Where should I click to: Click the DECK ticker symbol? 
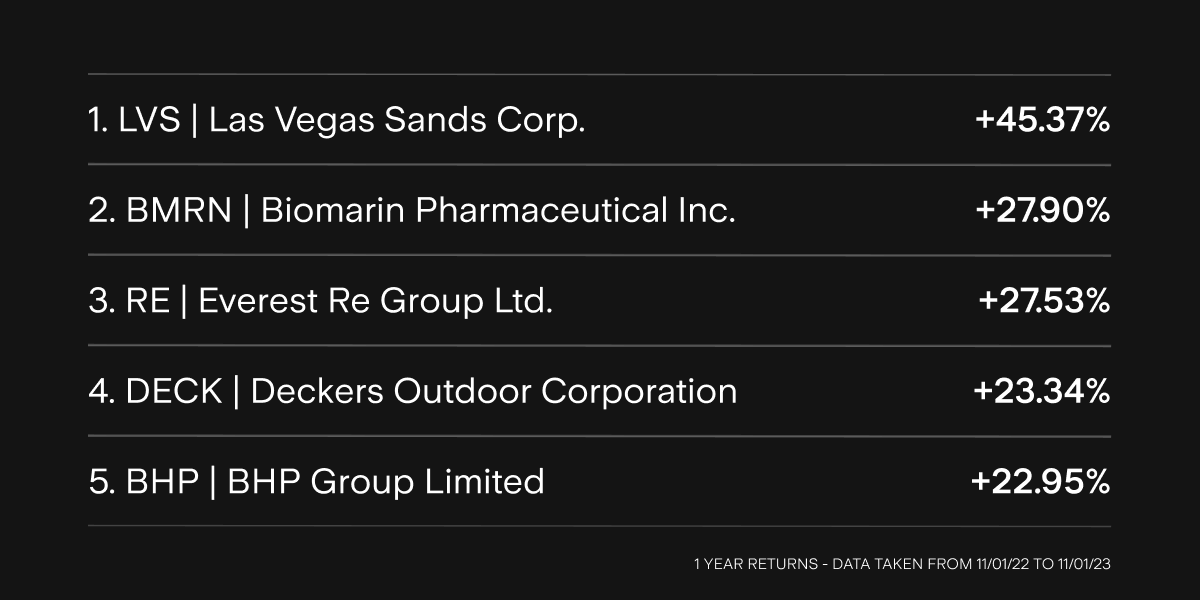coord(173,391)
